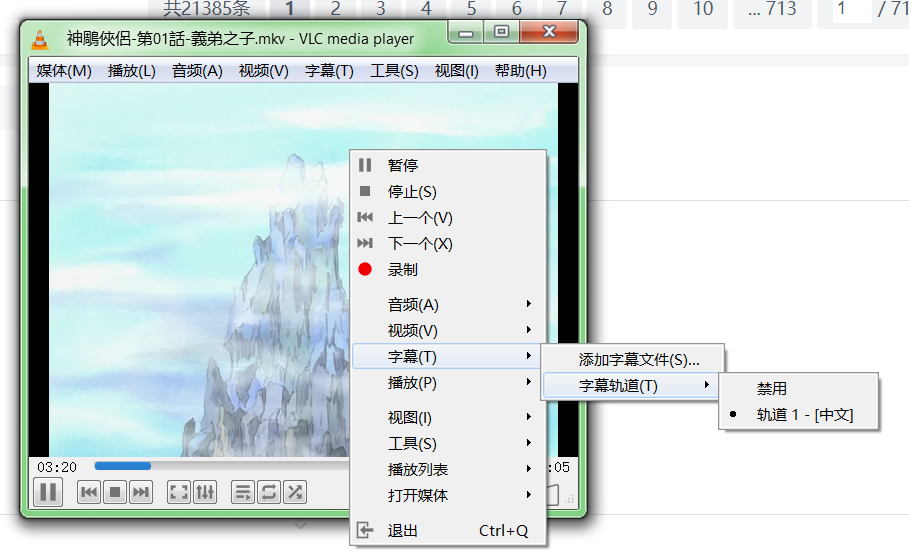Toggle shuffle random icon
909x560 pixels.
pos(294,493)
